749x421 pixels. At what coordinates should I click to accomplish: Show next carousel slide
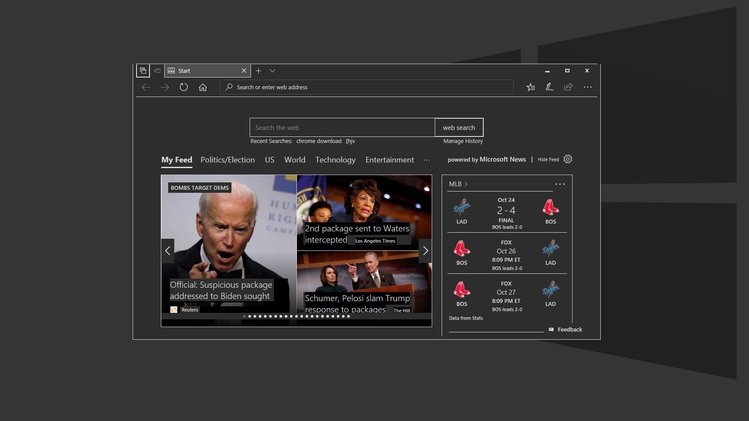click(425, 250)
